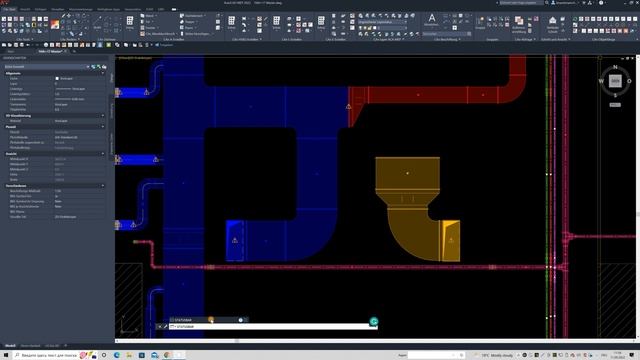Image resolution: width=640 pixels, height=360 pixels.
Task: Click the green round icon right of command line
Action: 373,322
